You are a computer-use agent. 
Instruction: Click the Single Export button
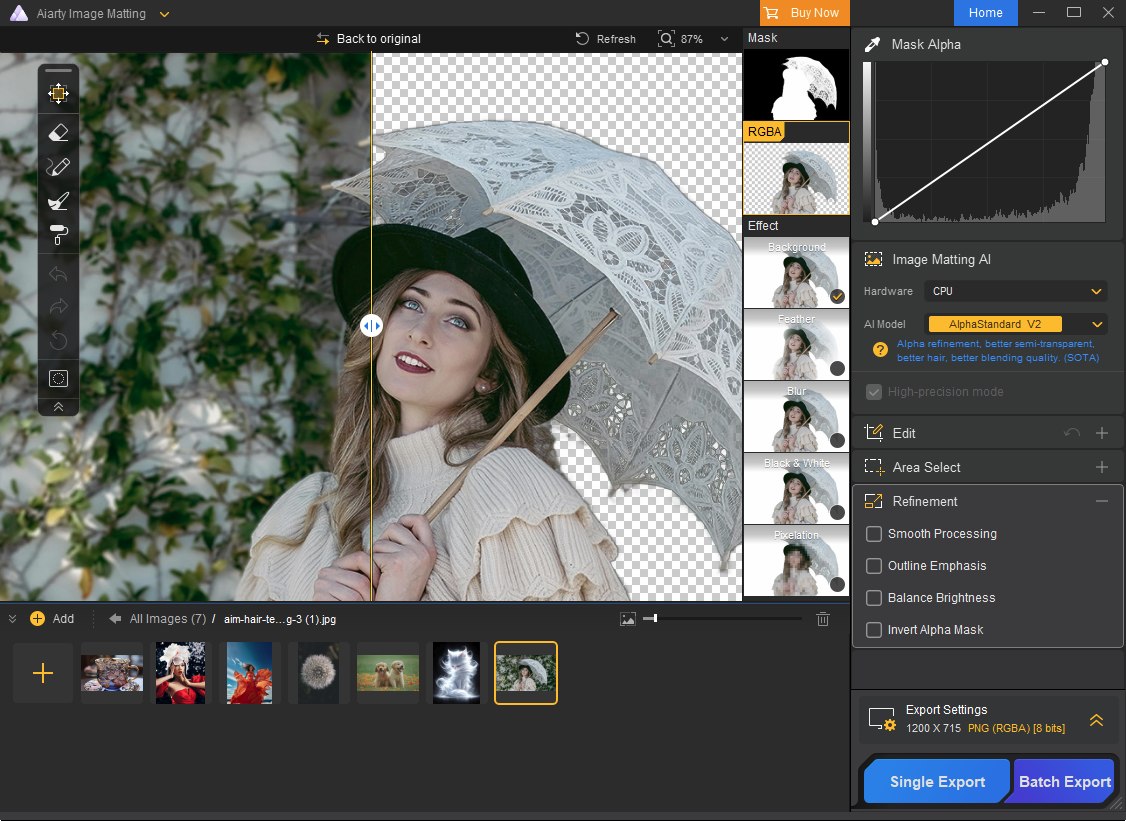(x=937, y=782)
